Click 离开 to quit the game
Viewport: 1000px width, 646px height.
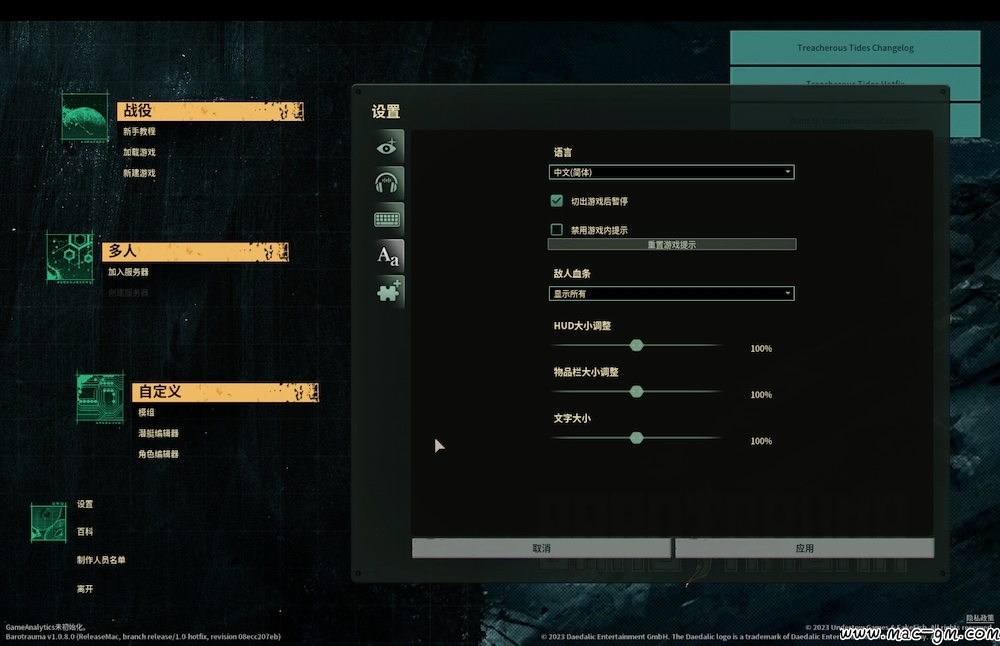tap(85, 589)
